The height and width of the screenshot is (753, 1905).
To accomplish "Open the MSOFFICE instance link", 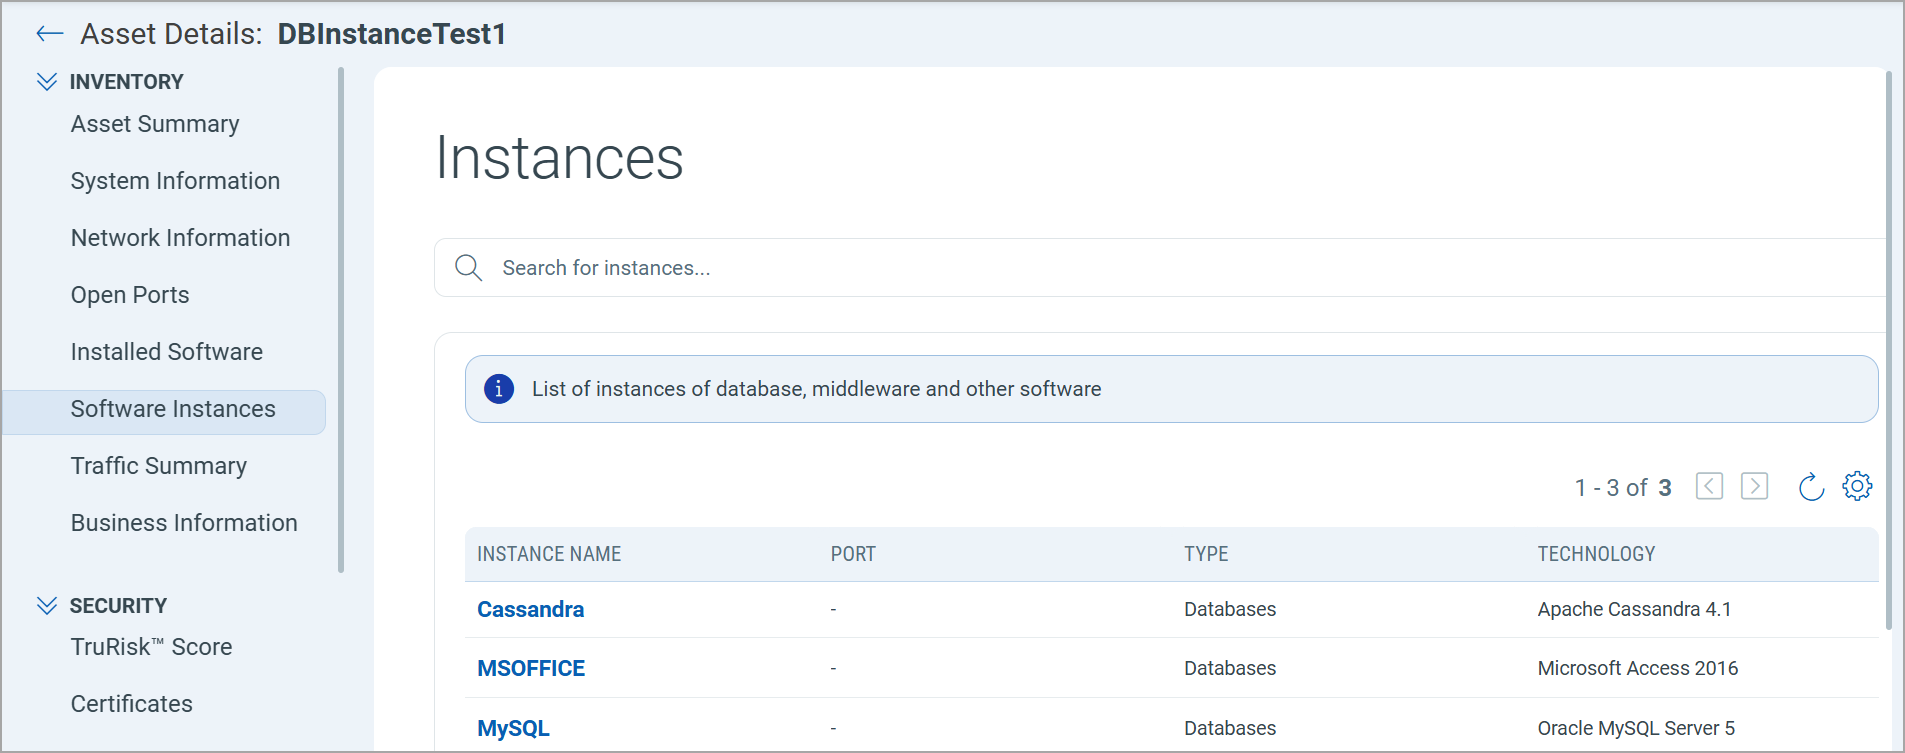I will pyautogui.click(x=531, y=668).
